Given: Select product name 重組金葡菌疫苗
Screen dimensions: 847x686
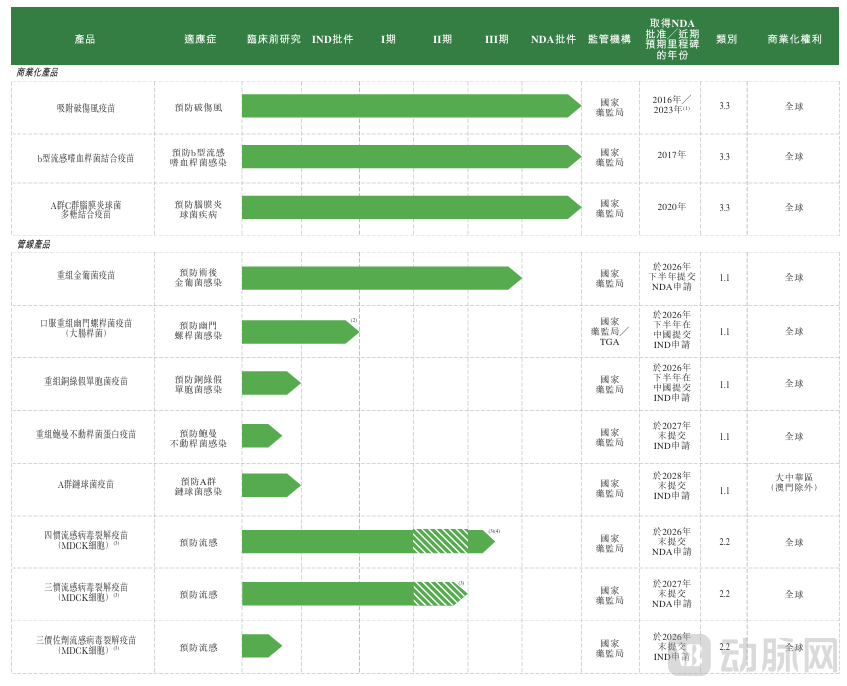Looking at the screenshot, I should pos(86,275).
